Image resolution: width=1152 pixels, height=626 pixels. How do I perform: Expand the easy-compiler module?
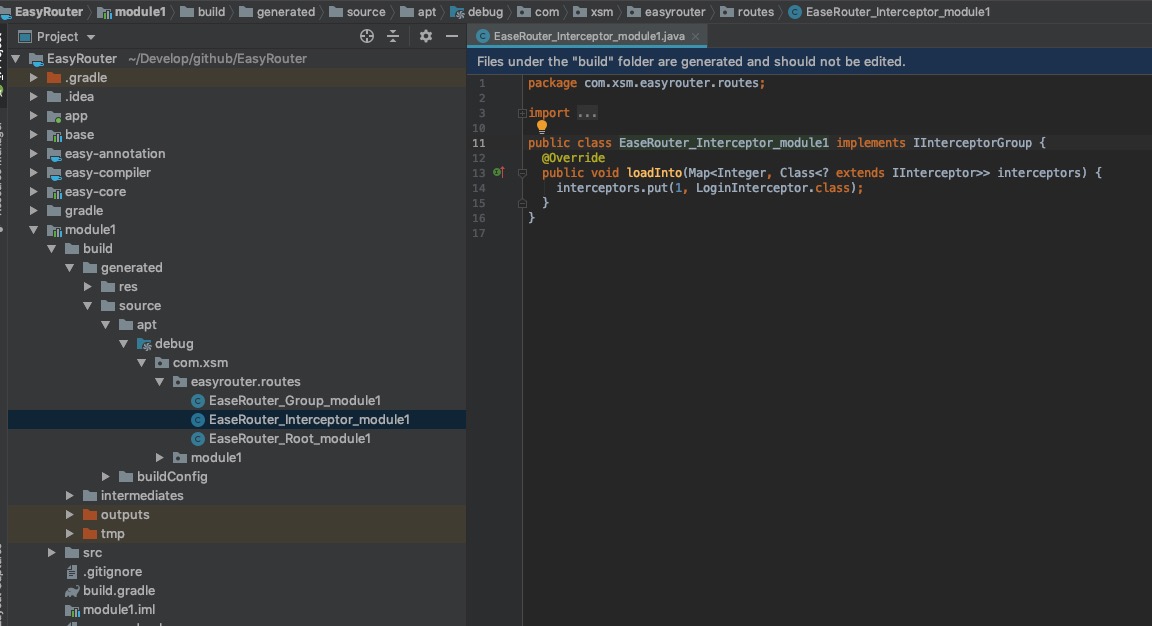click(x=34, y=173)
